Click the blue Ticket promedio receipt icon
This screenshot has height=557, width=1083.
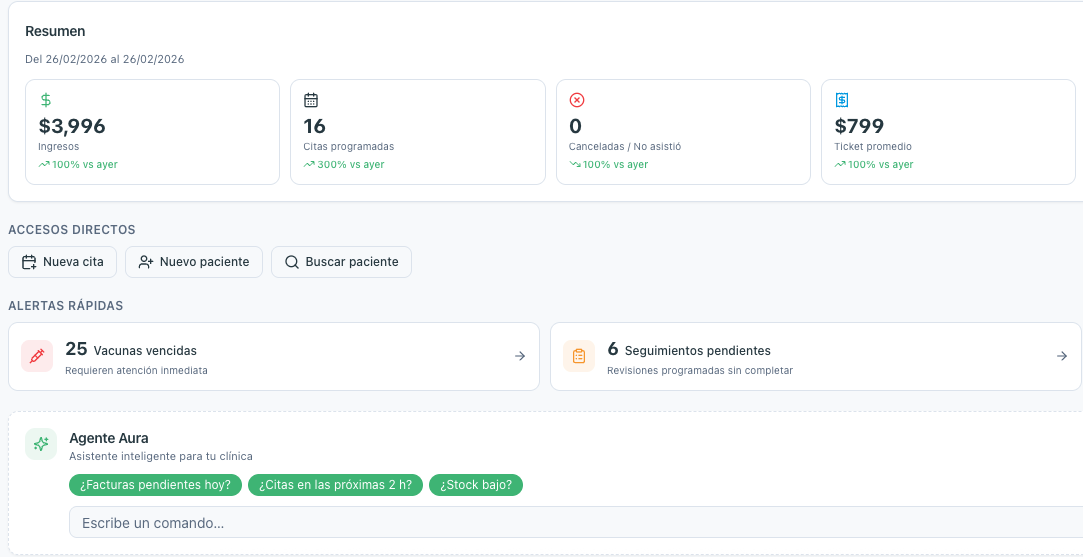(x=842, y=100)
